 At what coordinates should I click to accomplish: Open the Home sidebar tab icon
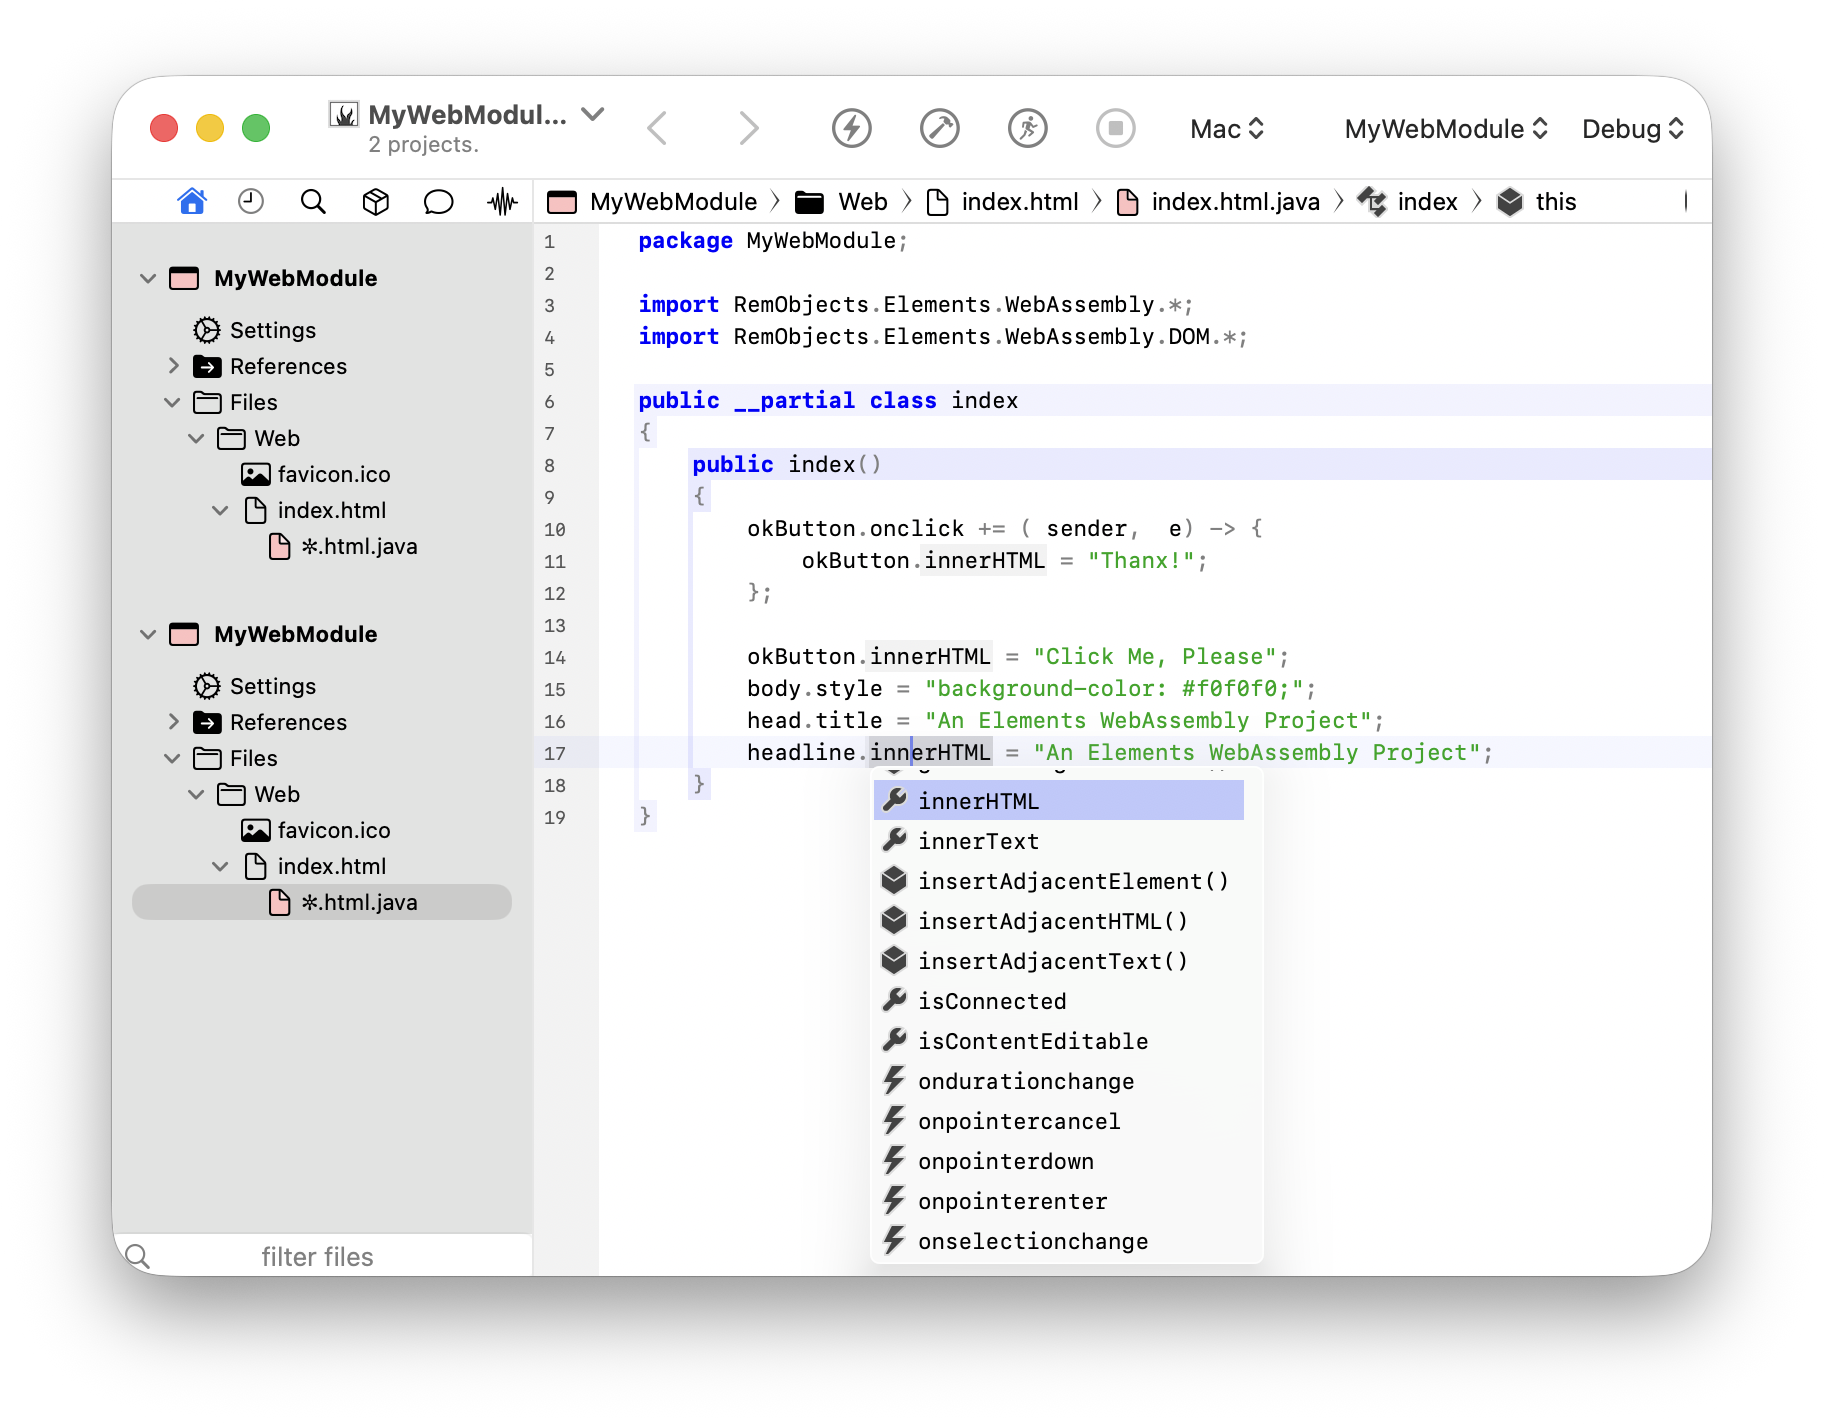tap(192, 202)
